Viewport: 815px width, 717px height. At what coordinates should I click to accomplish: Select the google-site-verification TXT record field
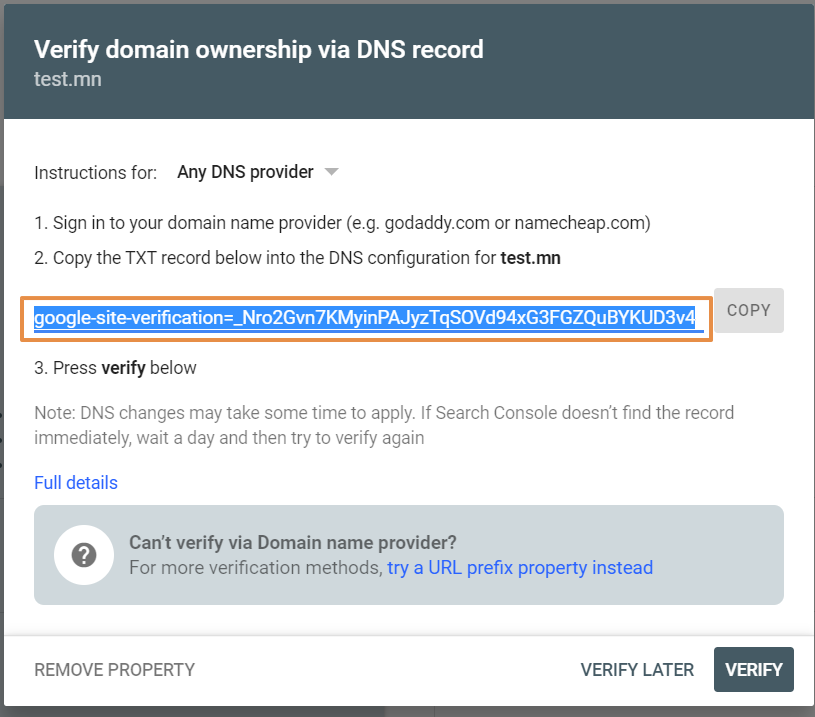pyautogui.click(x=366, y=319)
